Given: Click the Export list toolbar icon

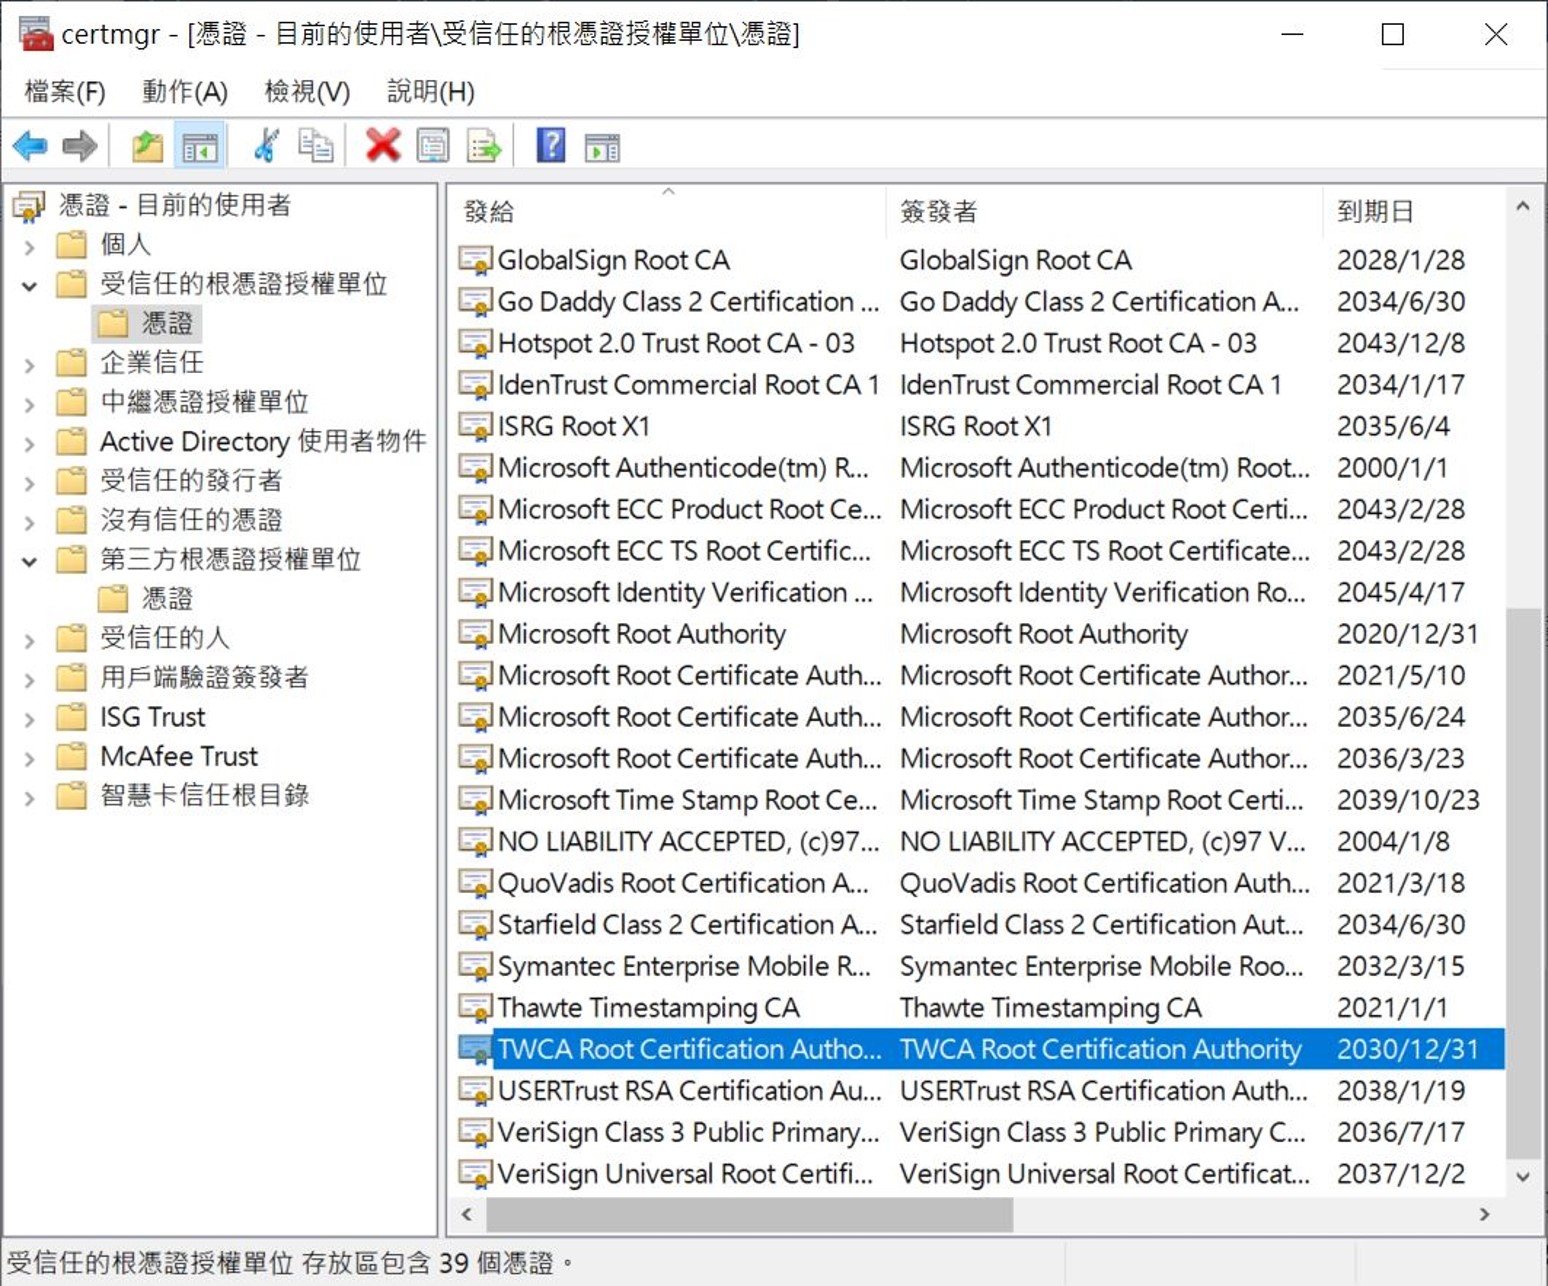Looking at the screenshot, I should coord(484,147).
